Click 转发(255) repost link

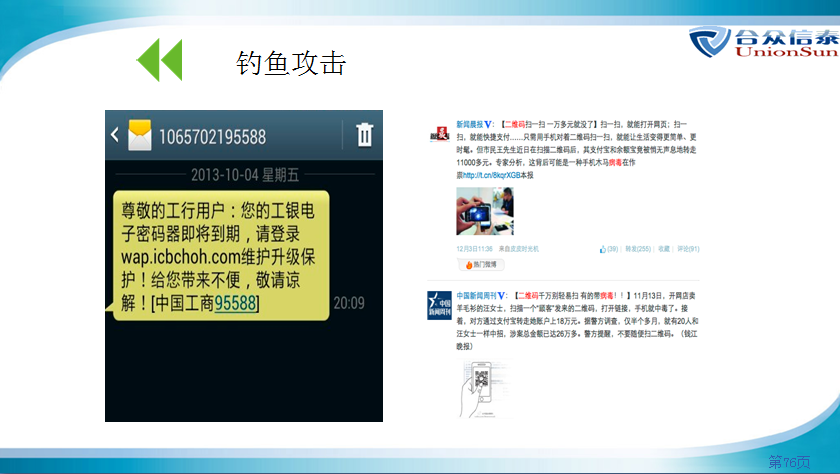(x=638, y=249)
